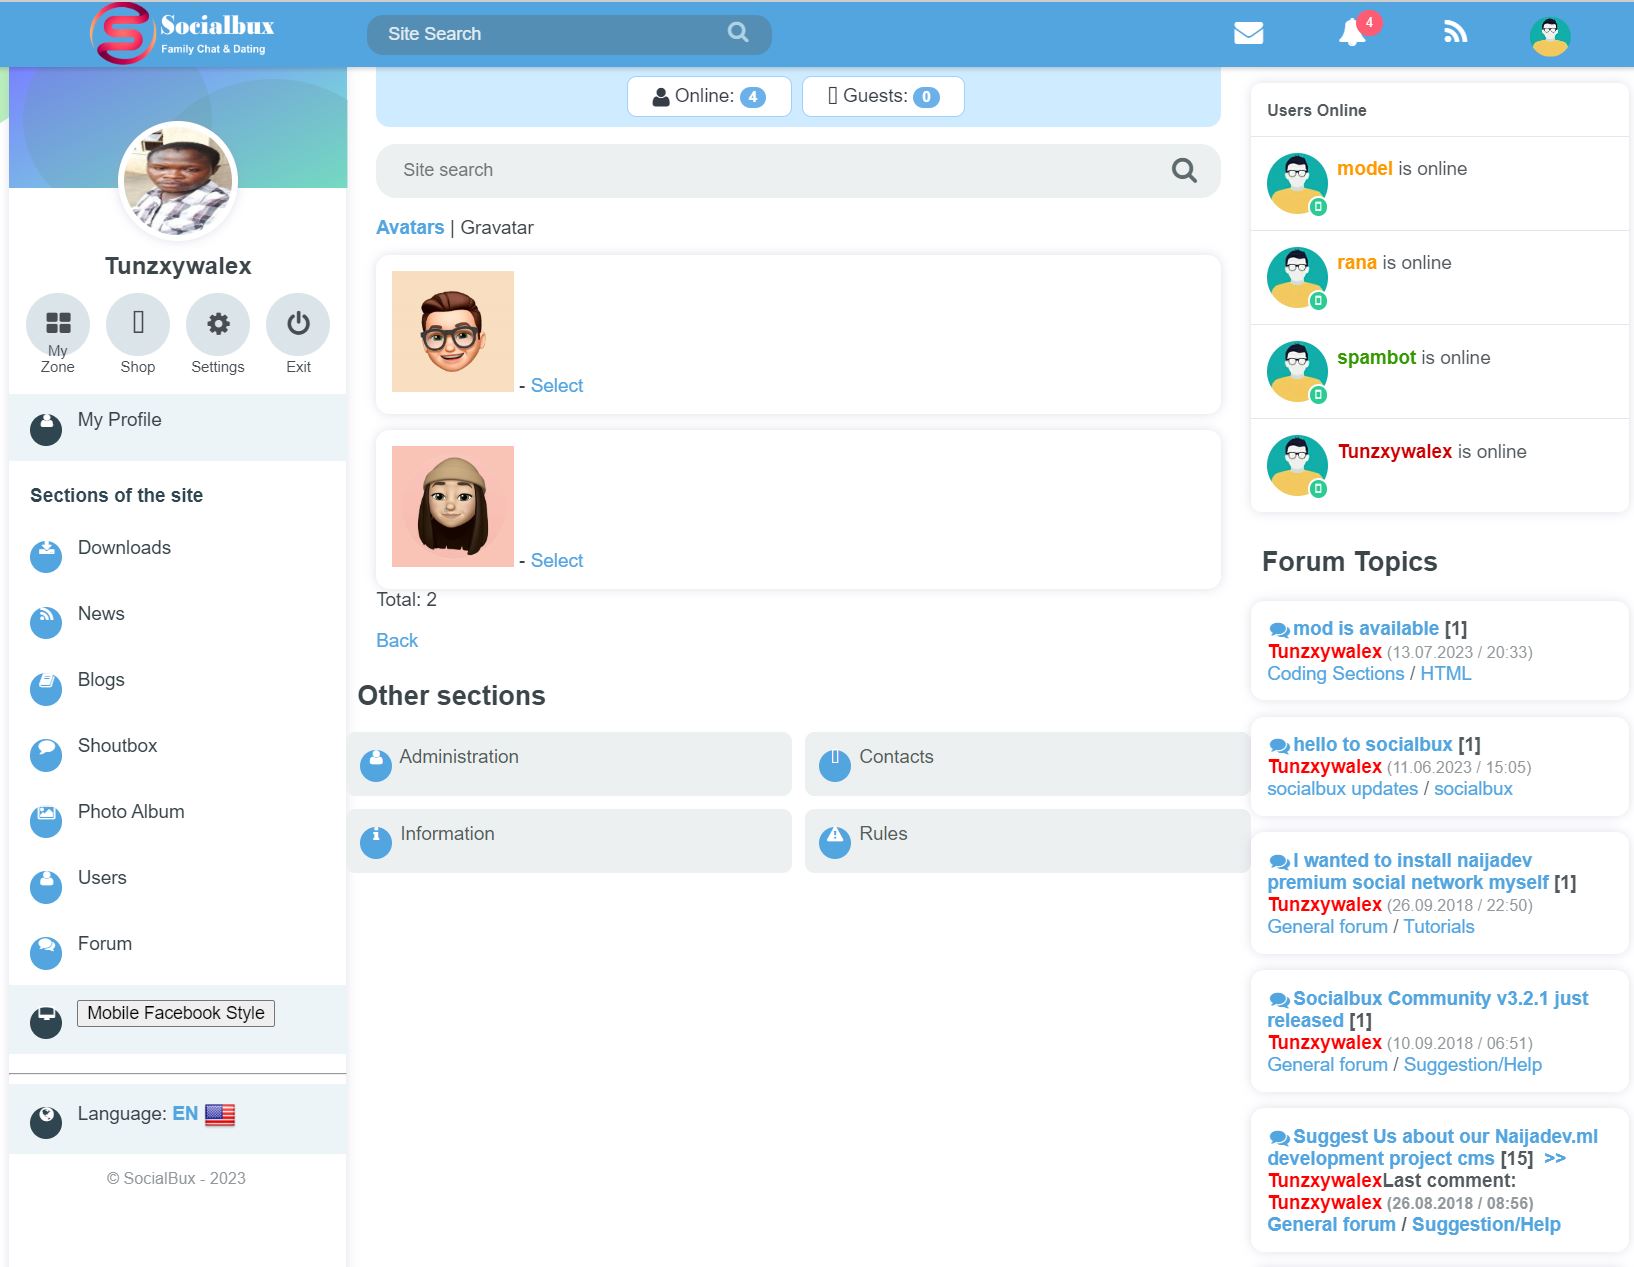This screenshot has width=1634, height=1267.
Task: Click the Photo Album section icon
Action: point(46,820)
